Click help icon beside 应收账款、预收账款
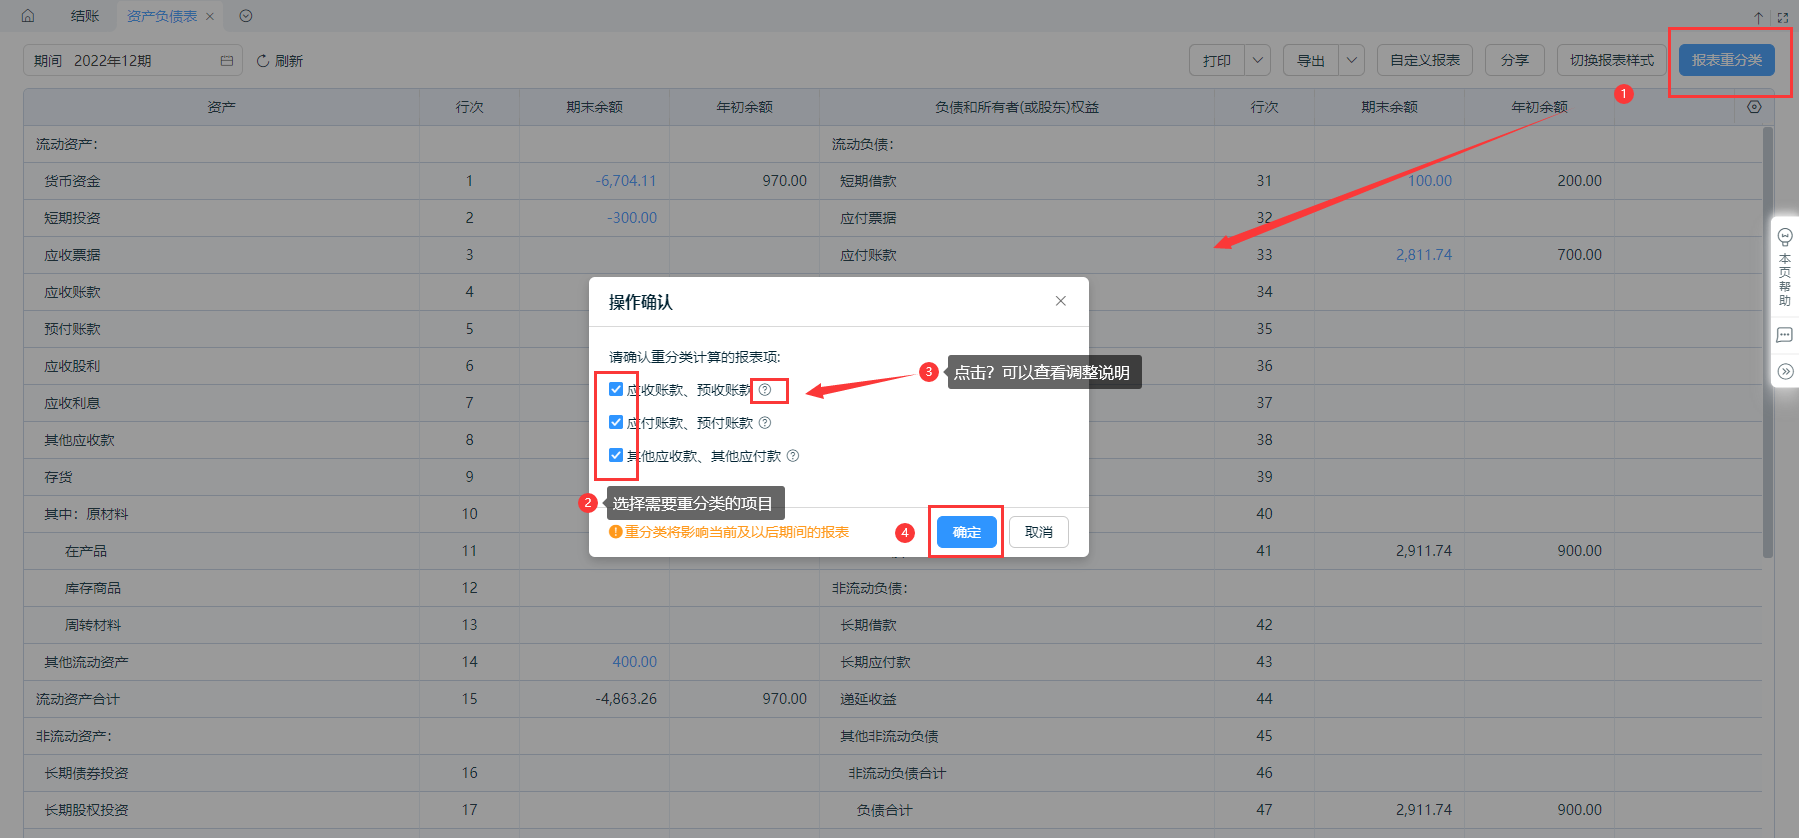Screen dimensions: 1799x838 tap(765, 390)
